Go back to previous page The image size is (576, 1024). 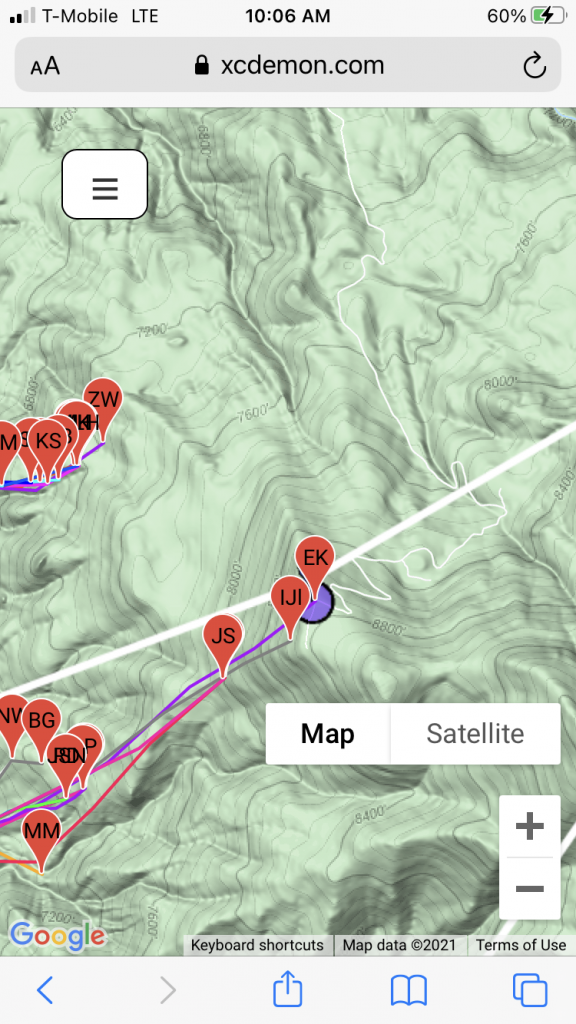pyautogui.click(x=45, y=990)
